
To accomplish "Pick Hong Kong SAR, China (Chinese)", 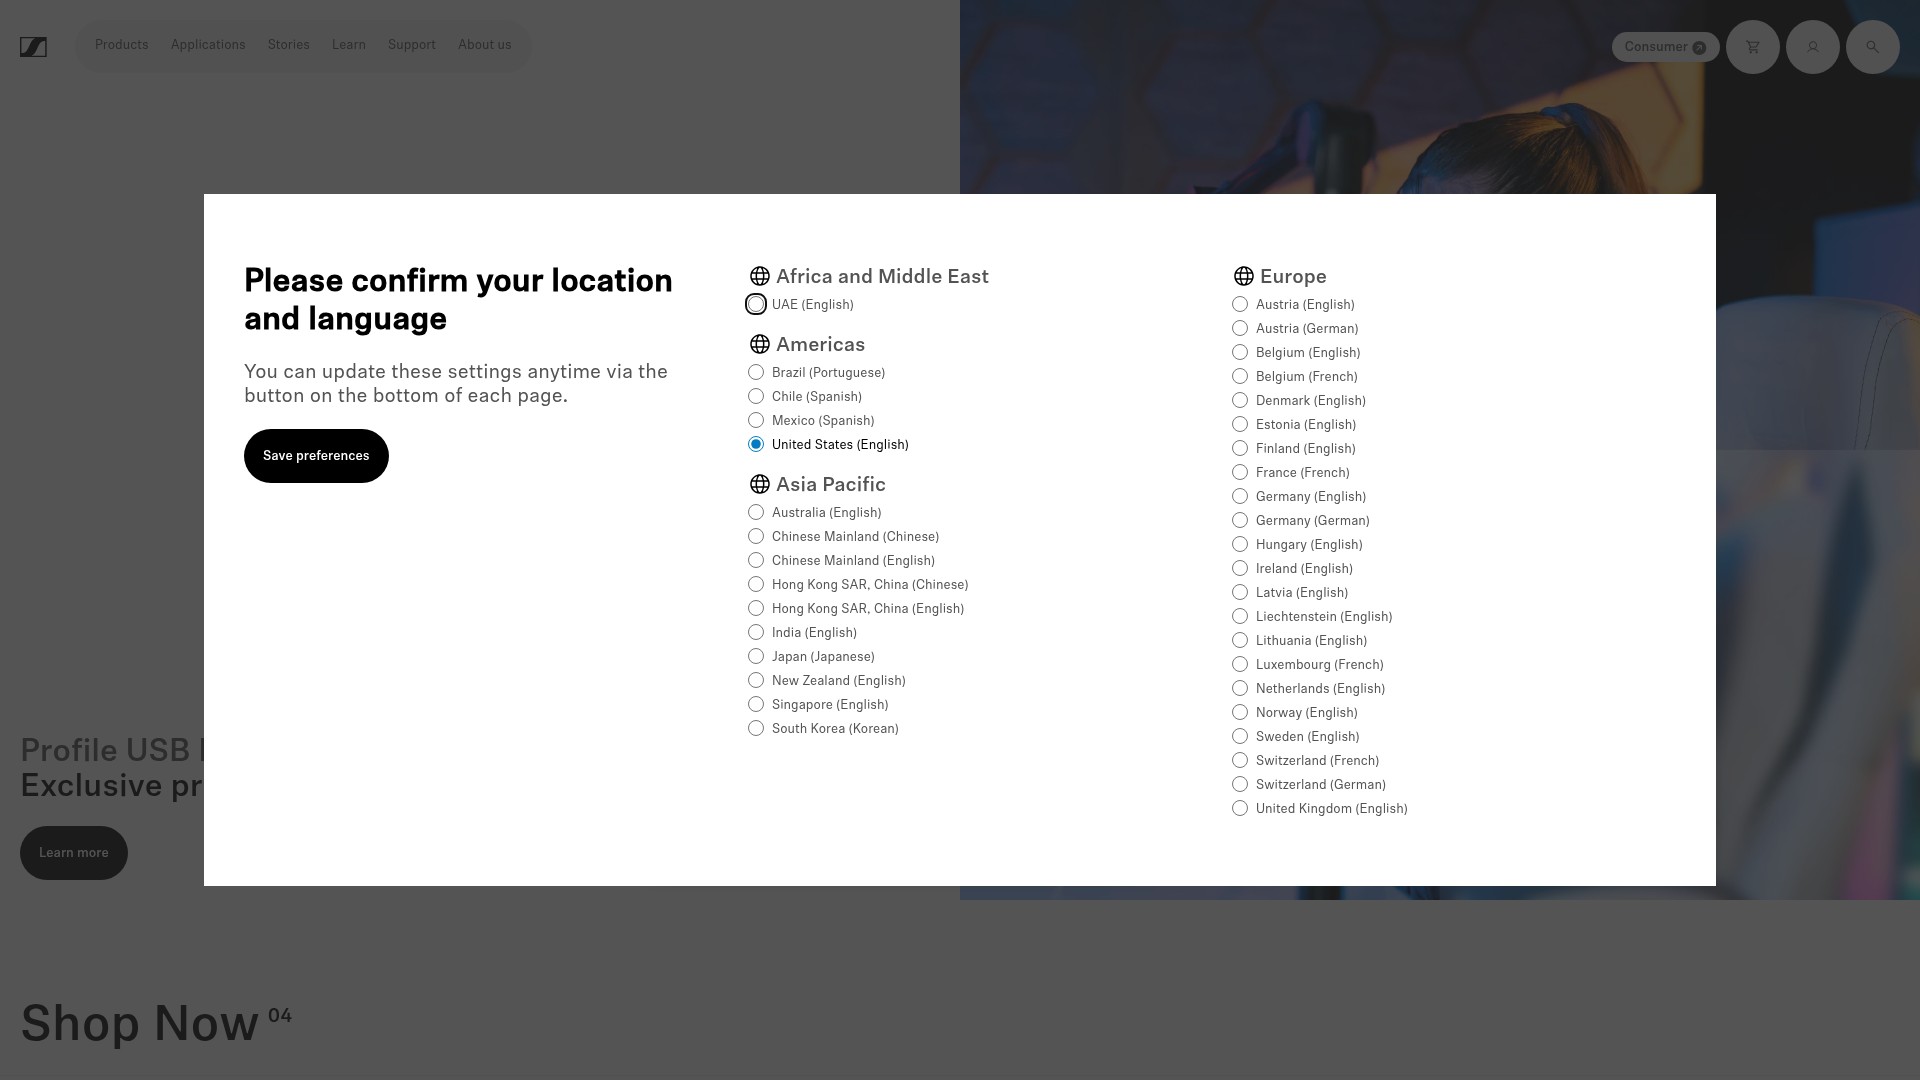I will [x=756, y=584].
